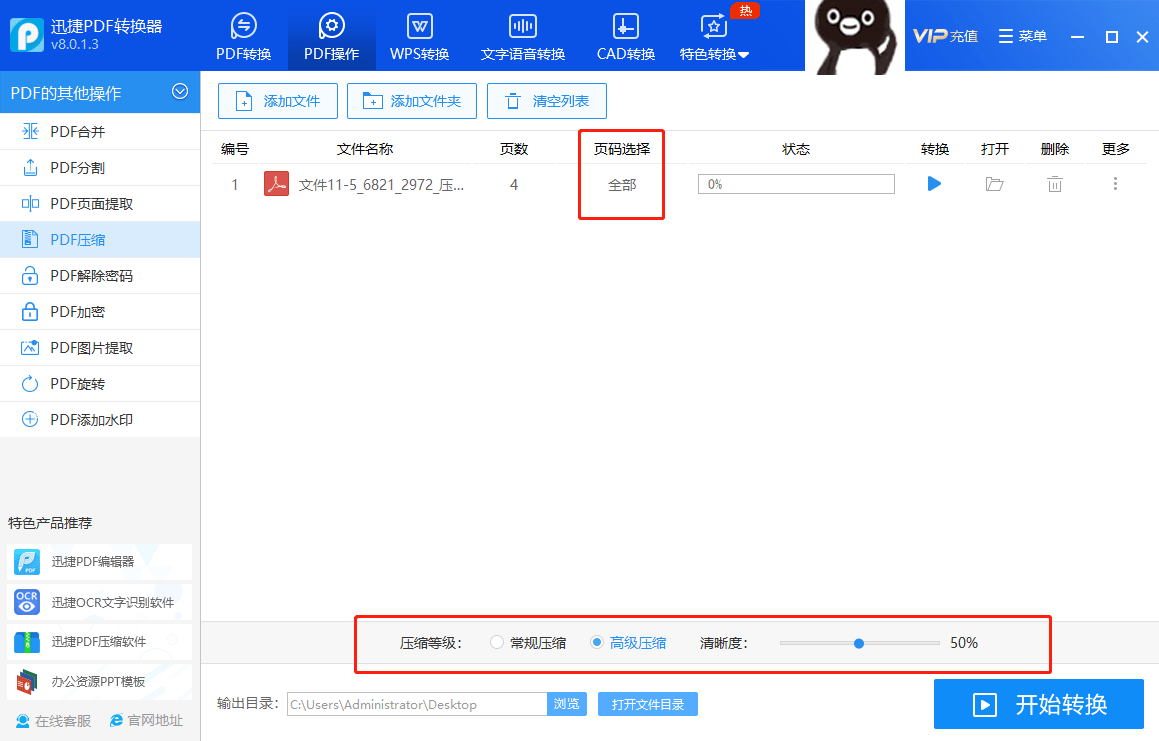Collapse the PDF的其他操作 section
Screen dimensions: 1159x741
[180, 92]
